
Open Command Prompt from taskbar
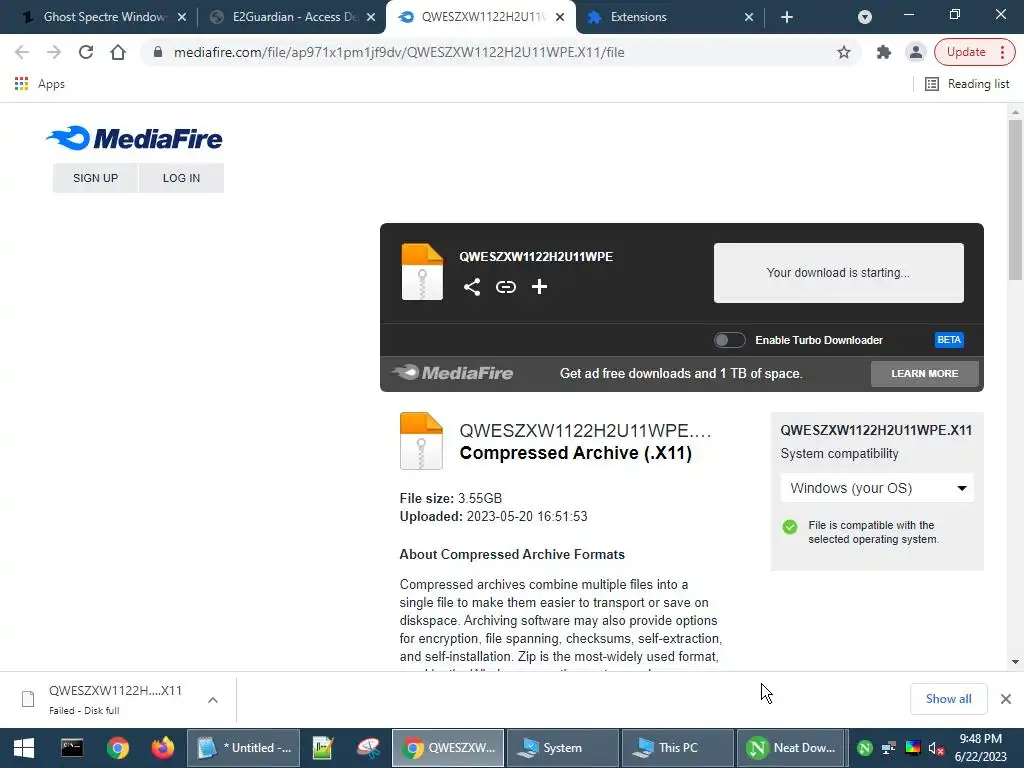click(72, 748)
